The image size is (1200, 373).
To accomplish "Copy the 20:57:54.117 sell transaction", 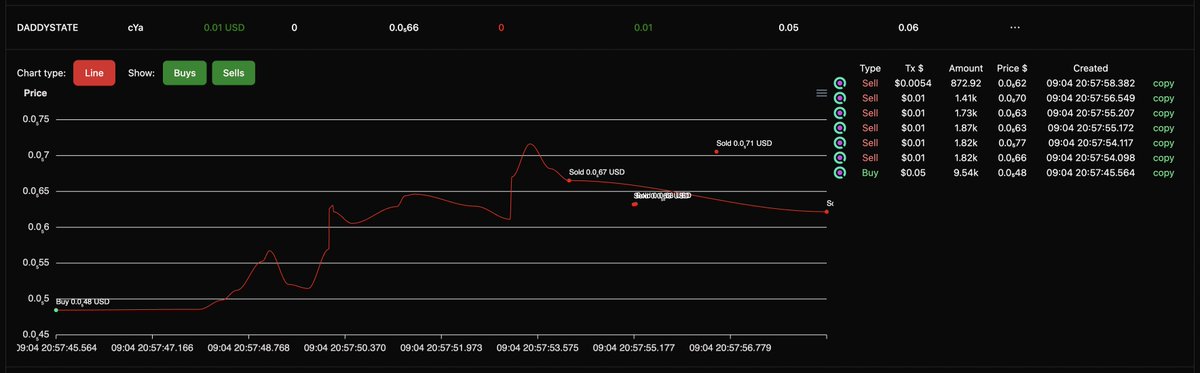I will (1163, 143).
